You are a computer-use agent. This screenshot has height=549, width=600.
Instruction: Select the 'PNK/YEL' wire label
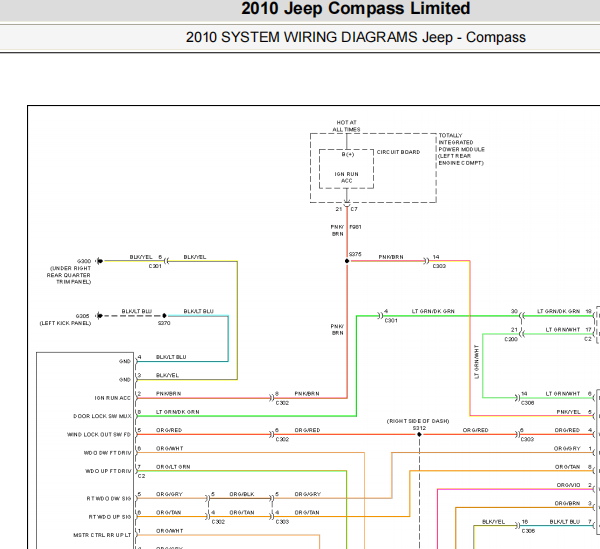[x=569, y=412]
